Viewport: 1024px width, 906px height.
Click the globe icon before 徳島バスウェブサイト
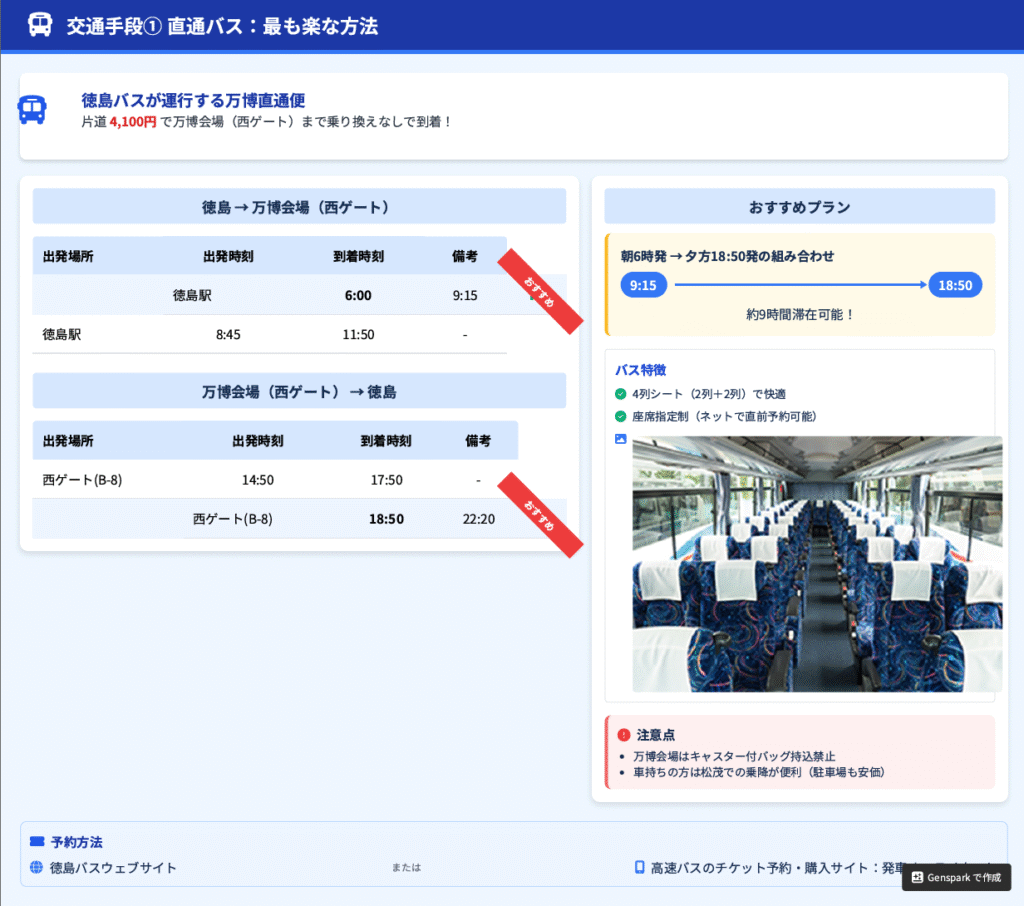tap(37, 867)
